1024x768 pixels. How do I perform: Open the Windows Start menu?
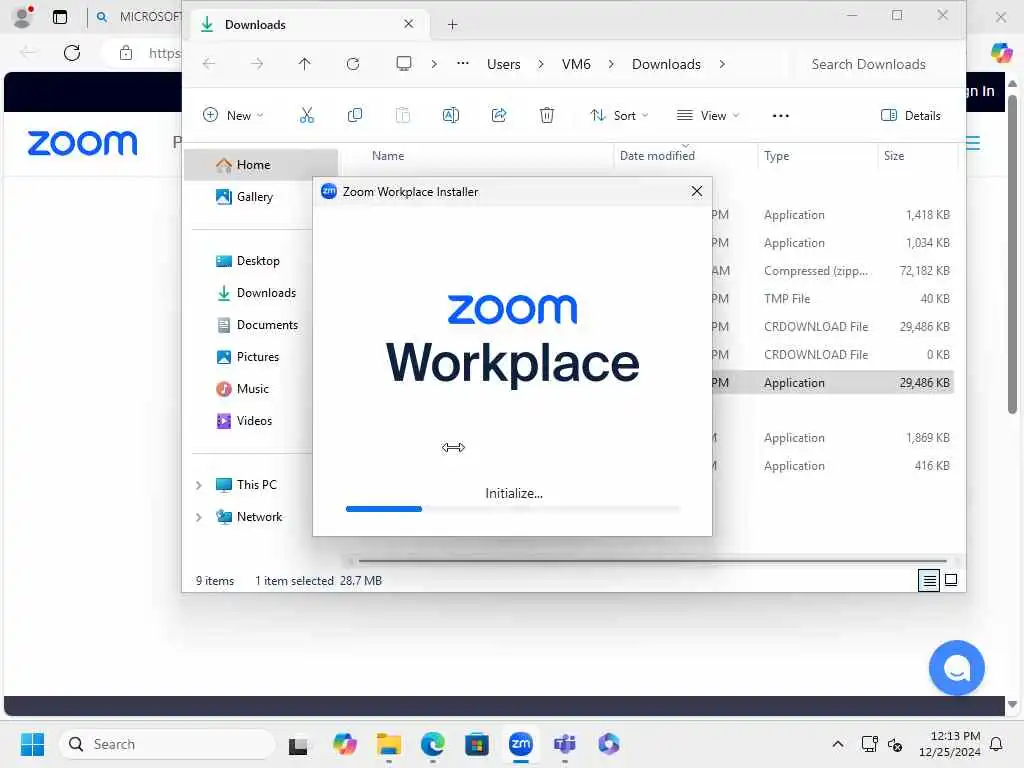32,744
